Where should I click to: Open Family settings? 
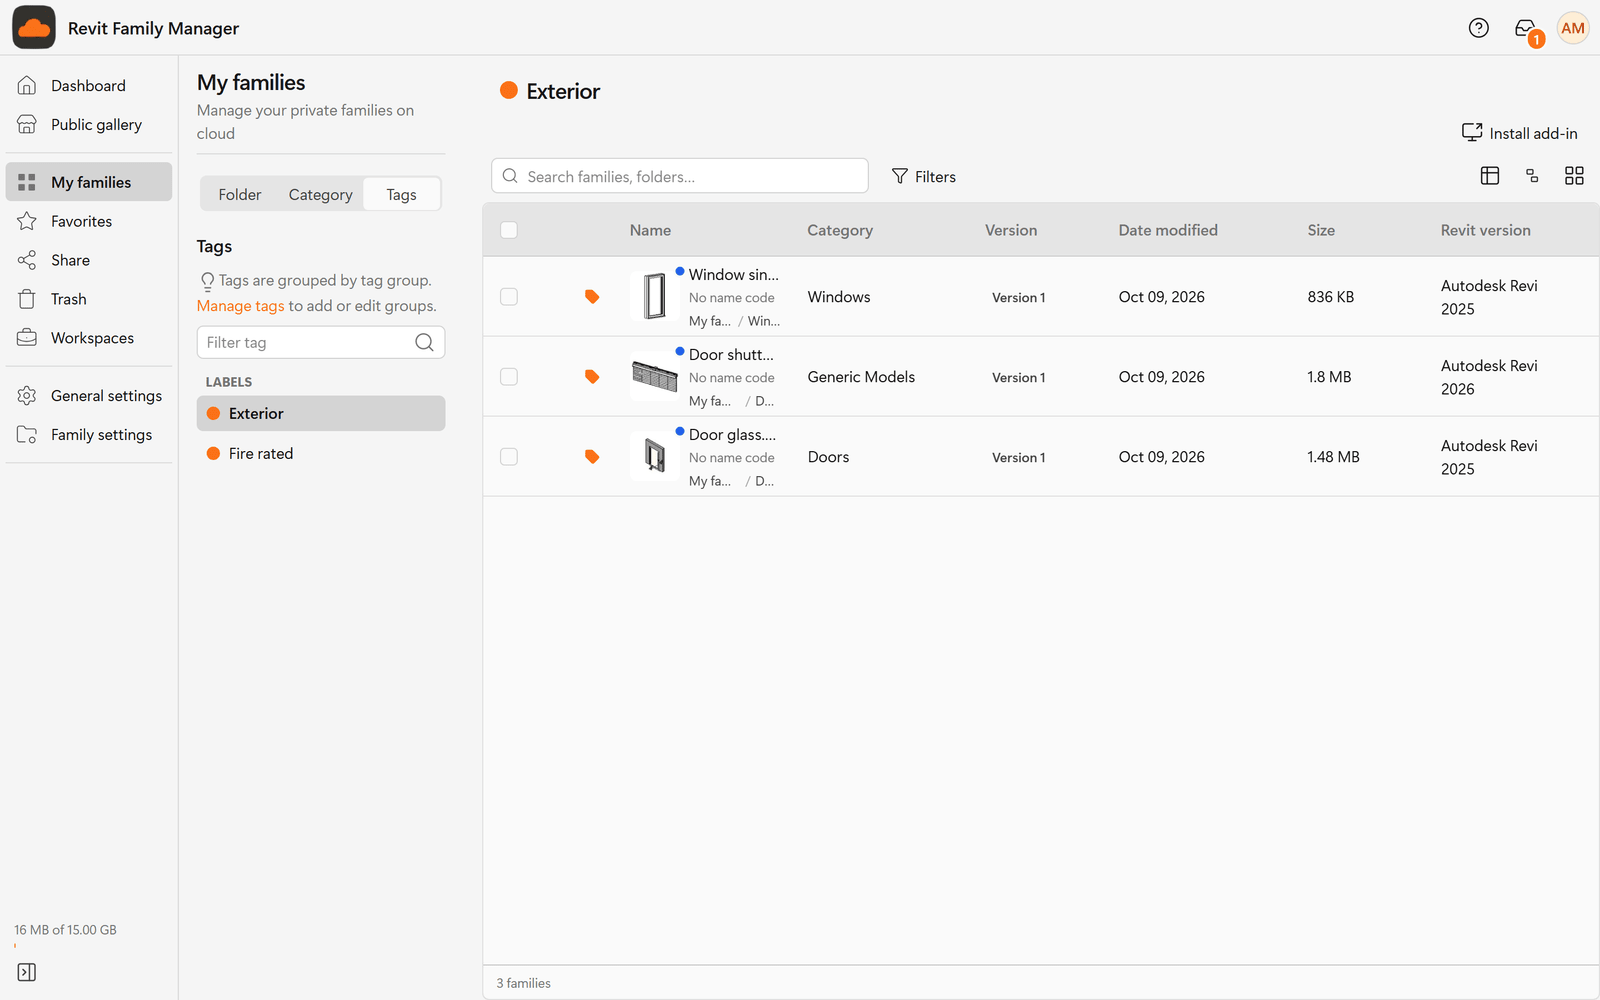click(88, 435)
